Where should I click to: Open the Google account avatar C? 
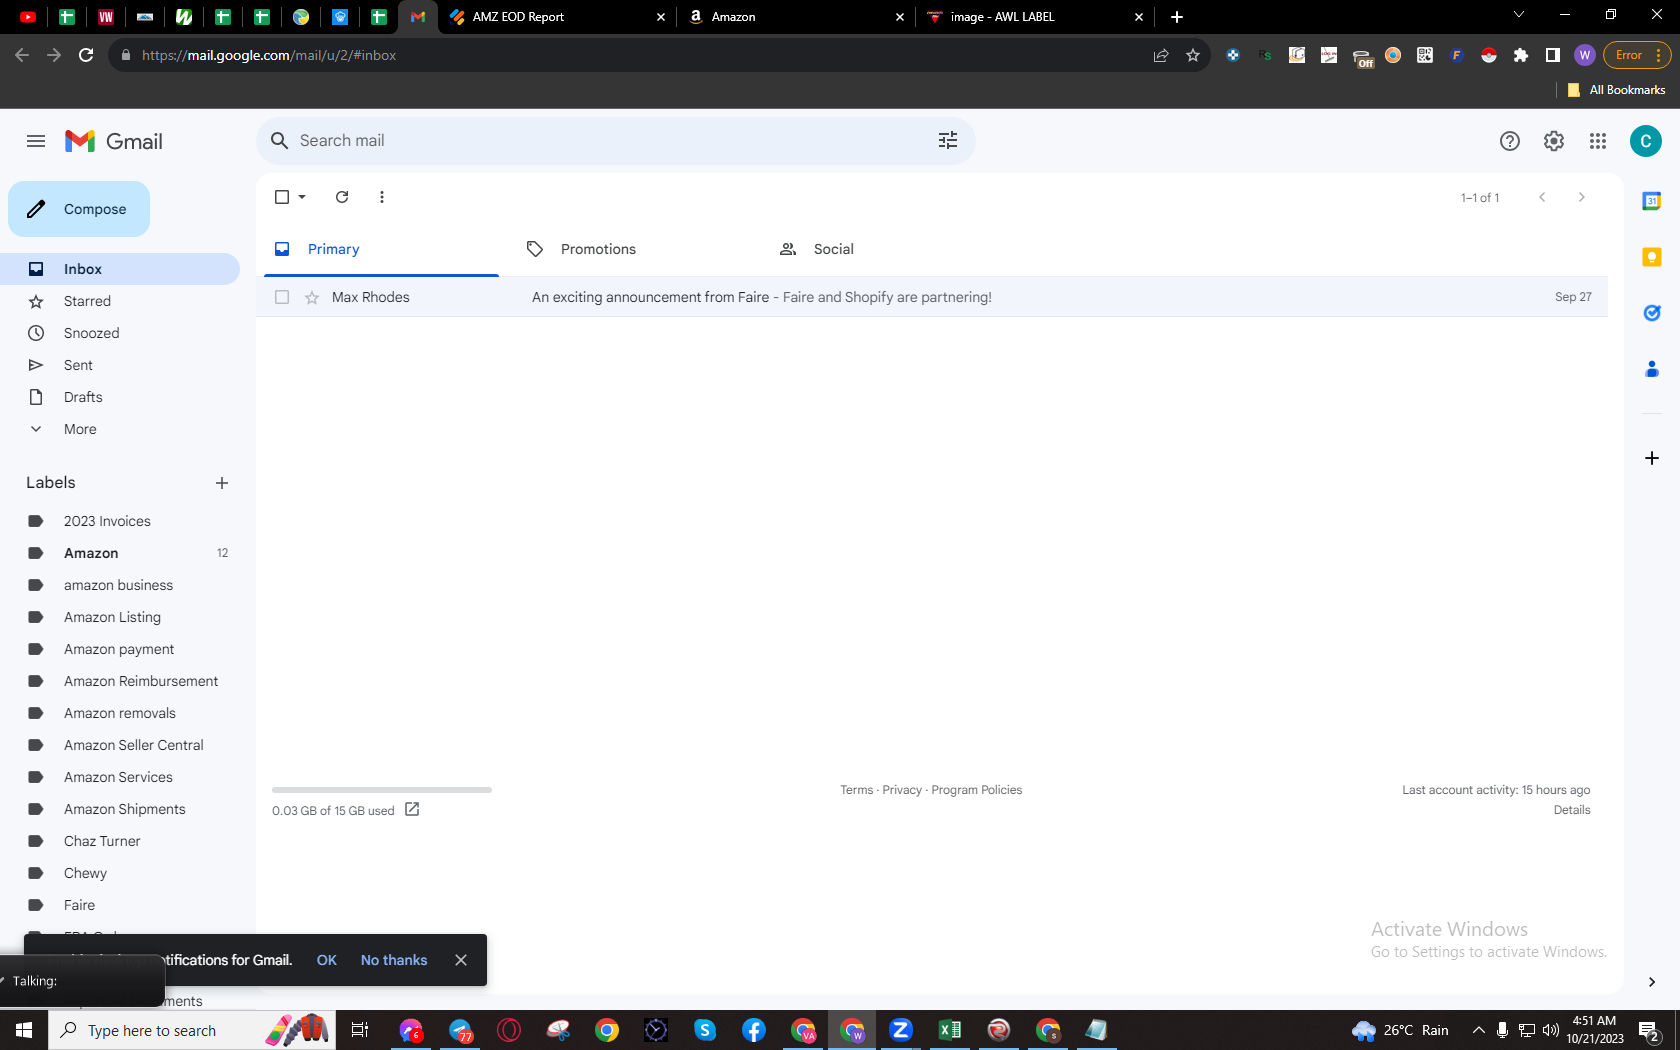click(x=1646, y=141)
